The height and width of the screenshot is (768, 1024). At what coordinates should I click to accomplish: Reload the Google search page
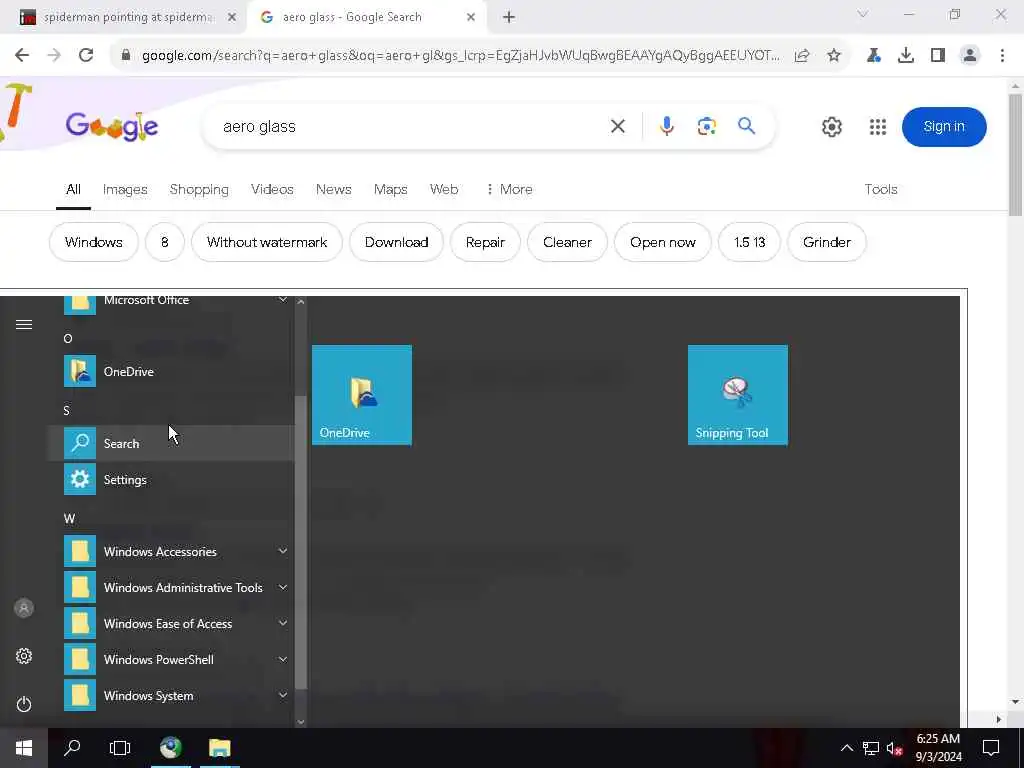(86, 56)
